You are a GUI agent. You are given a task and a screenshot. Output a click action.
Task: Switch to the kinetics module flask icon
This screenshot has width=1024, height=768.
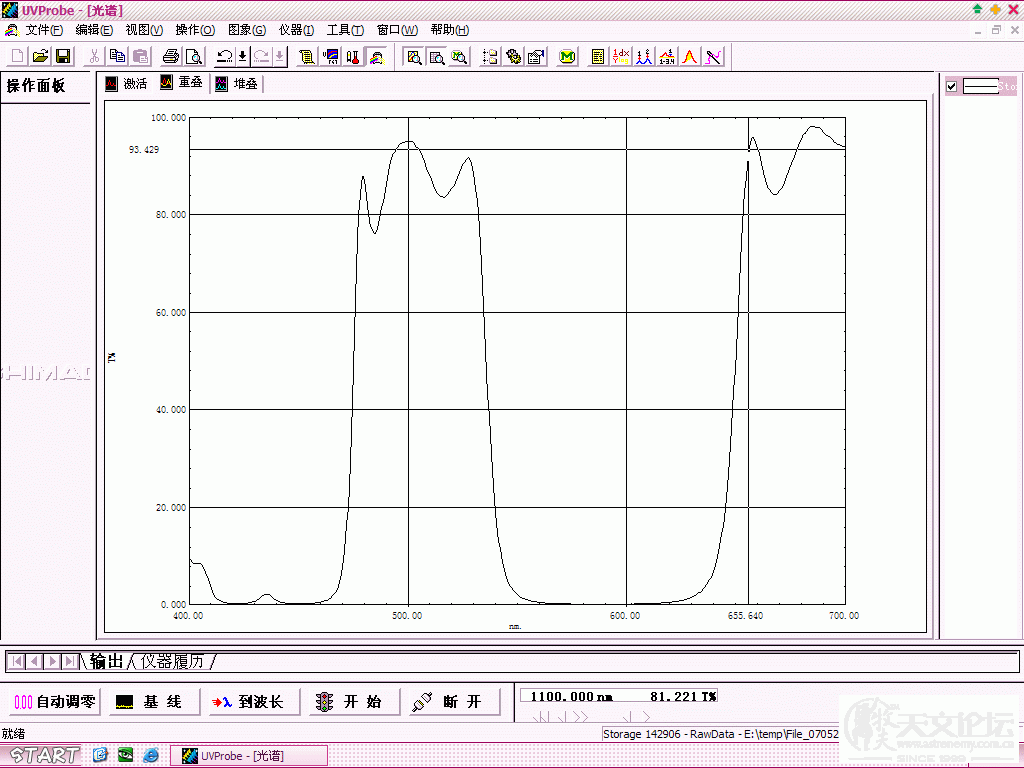pos(353,56)
